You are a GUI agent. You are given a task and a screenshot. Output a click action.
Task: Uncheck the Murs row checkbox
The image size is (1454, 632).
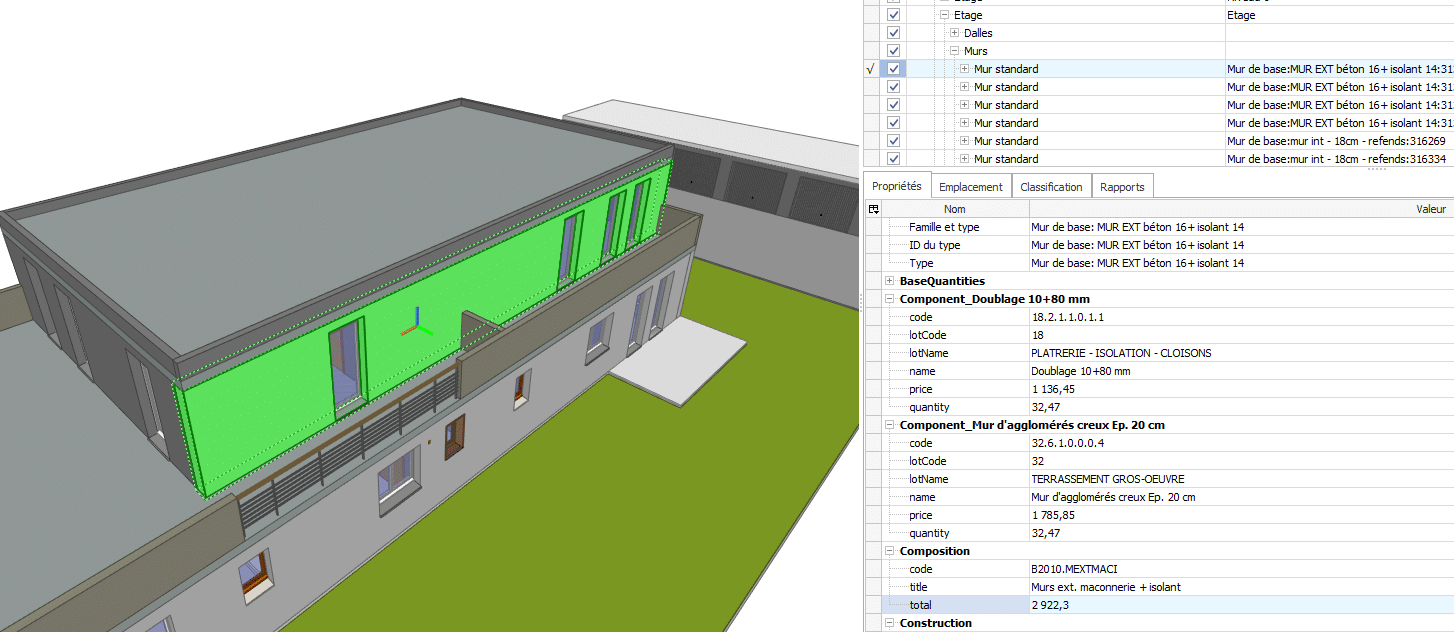click(x=893, y=51)
